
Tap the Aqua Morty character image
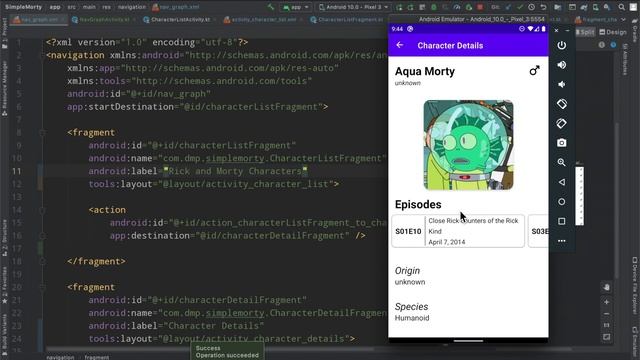(x=469, y=145)
